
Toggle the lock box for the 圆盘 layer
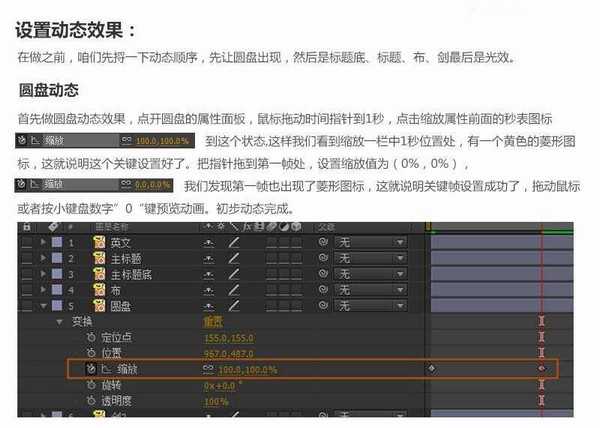coord(26,306)
